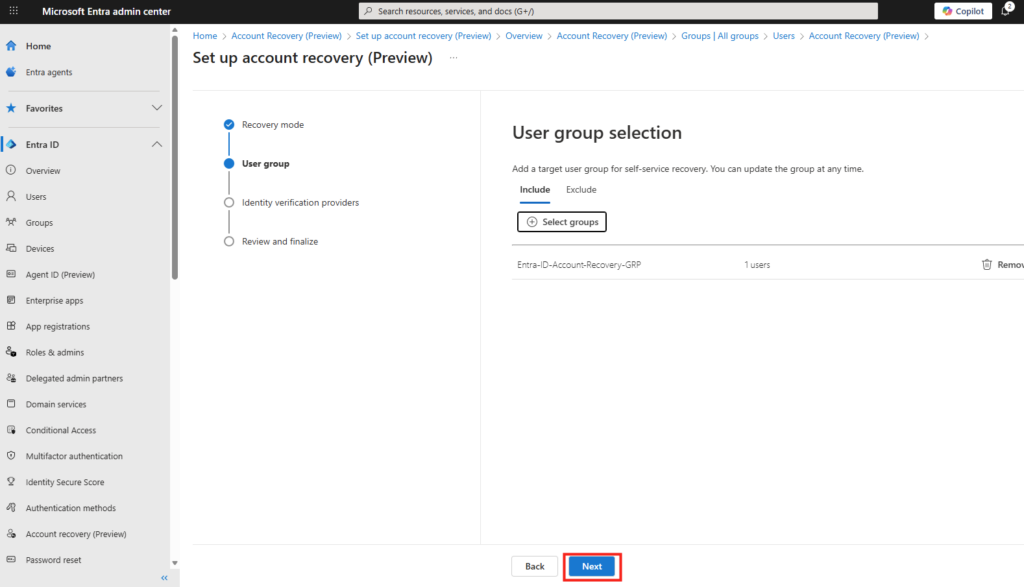Image resolution: width=1024 pixels, height=587 pixels.
Task: Collapse the Entra ID section
Action: pyautogui.click(x=156, y=145)
